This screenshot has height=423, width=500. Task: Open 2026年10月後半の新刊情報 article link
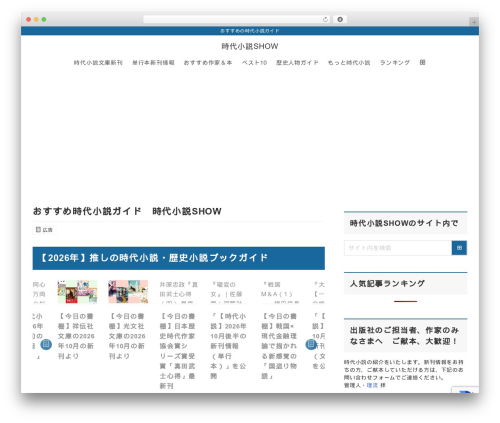[x=229, y=346]
